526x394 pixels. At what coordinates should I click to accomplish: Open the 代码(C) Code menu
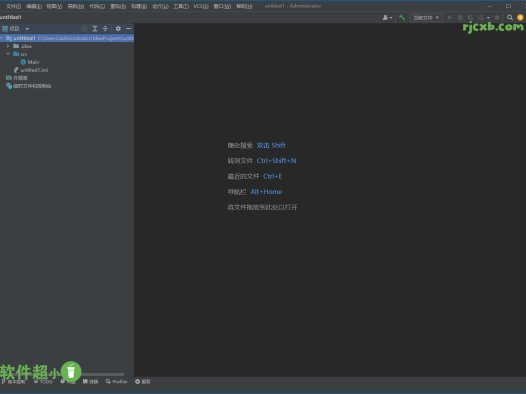click(97, 6)
